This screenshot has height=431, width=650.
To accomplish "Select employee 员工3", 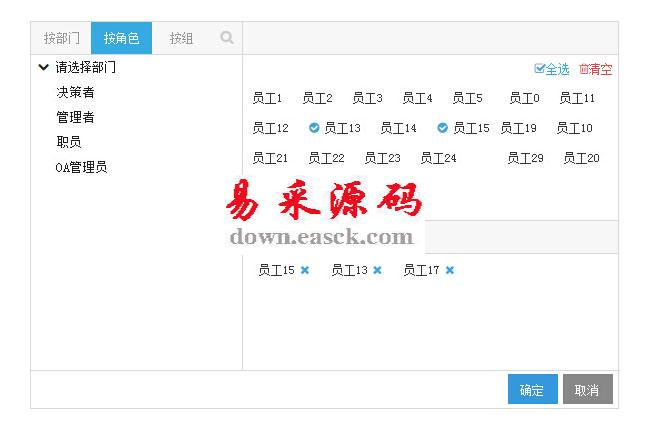I will 368,98.
